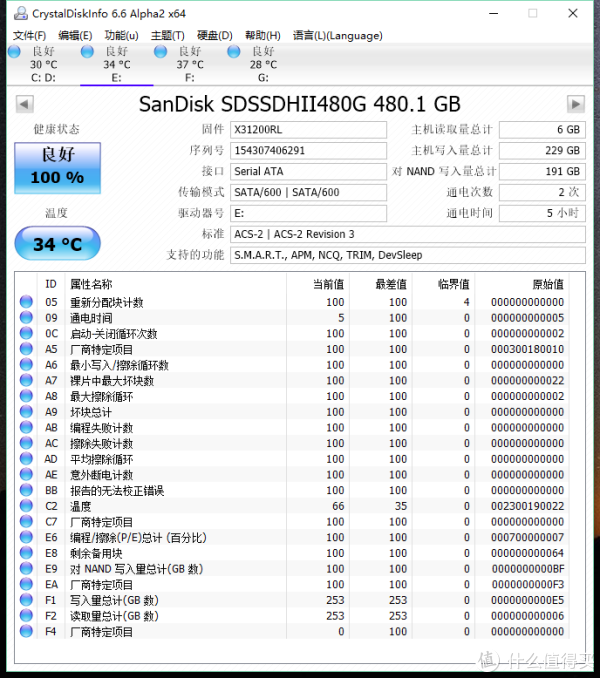600x678 pixels.
Task: Go to previous disk with left arrow
Action: point(25,104)
